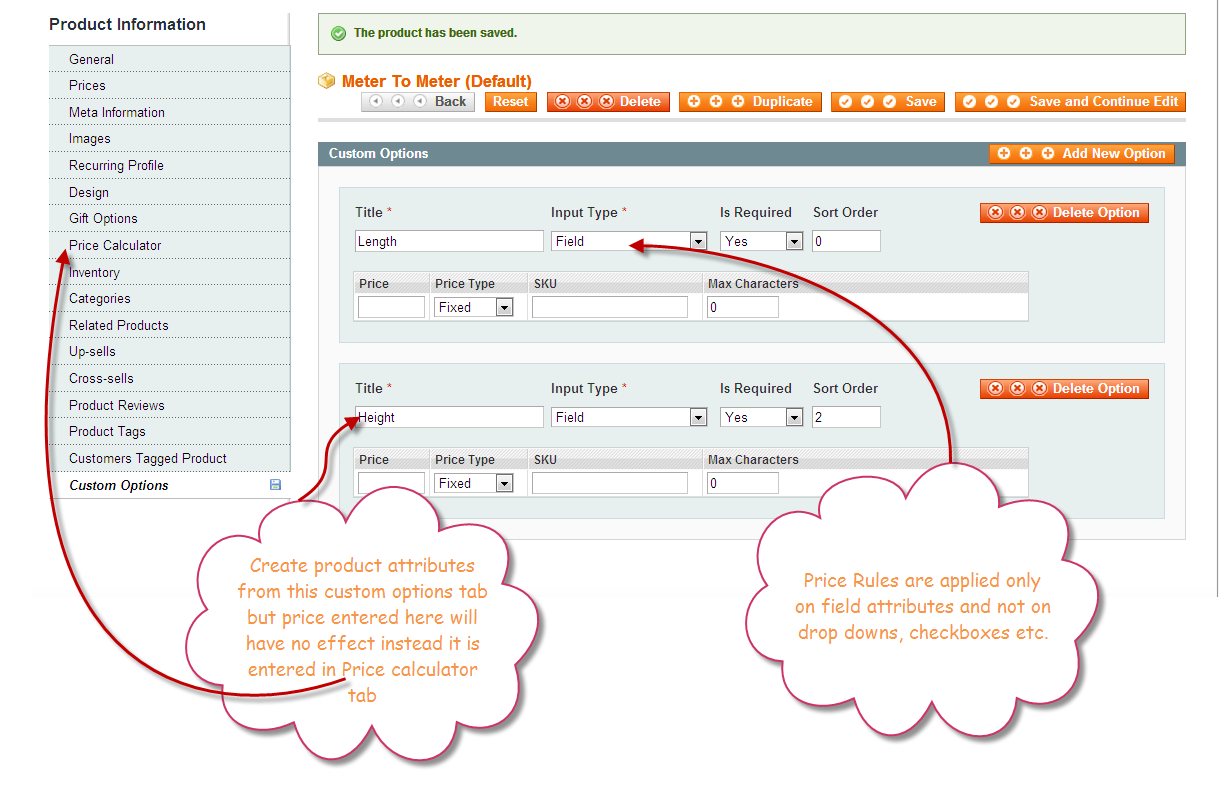Click the SKU field of Length option
The width and height of the screenshot is (1219, 786).
click(x=609, y=307)
